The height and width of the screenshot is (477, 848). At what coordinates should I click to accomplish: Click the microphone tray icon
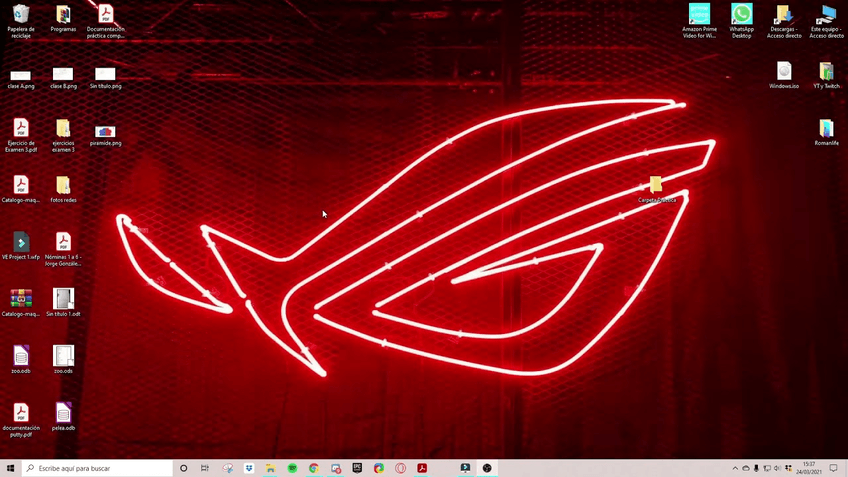click(756, 468)
